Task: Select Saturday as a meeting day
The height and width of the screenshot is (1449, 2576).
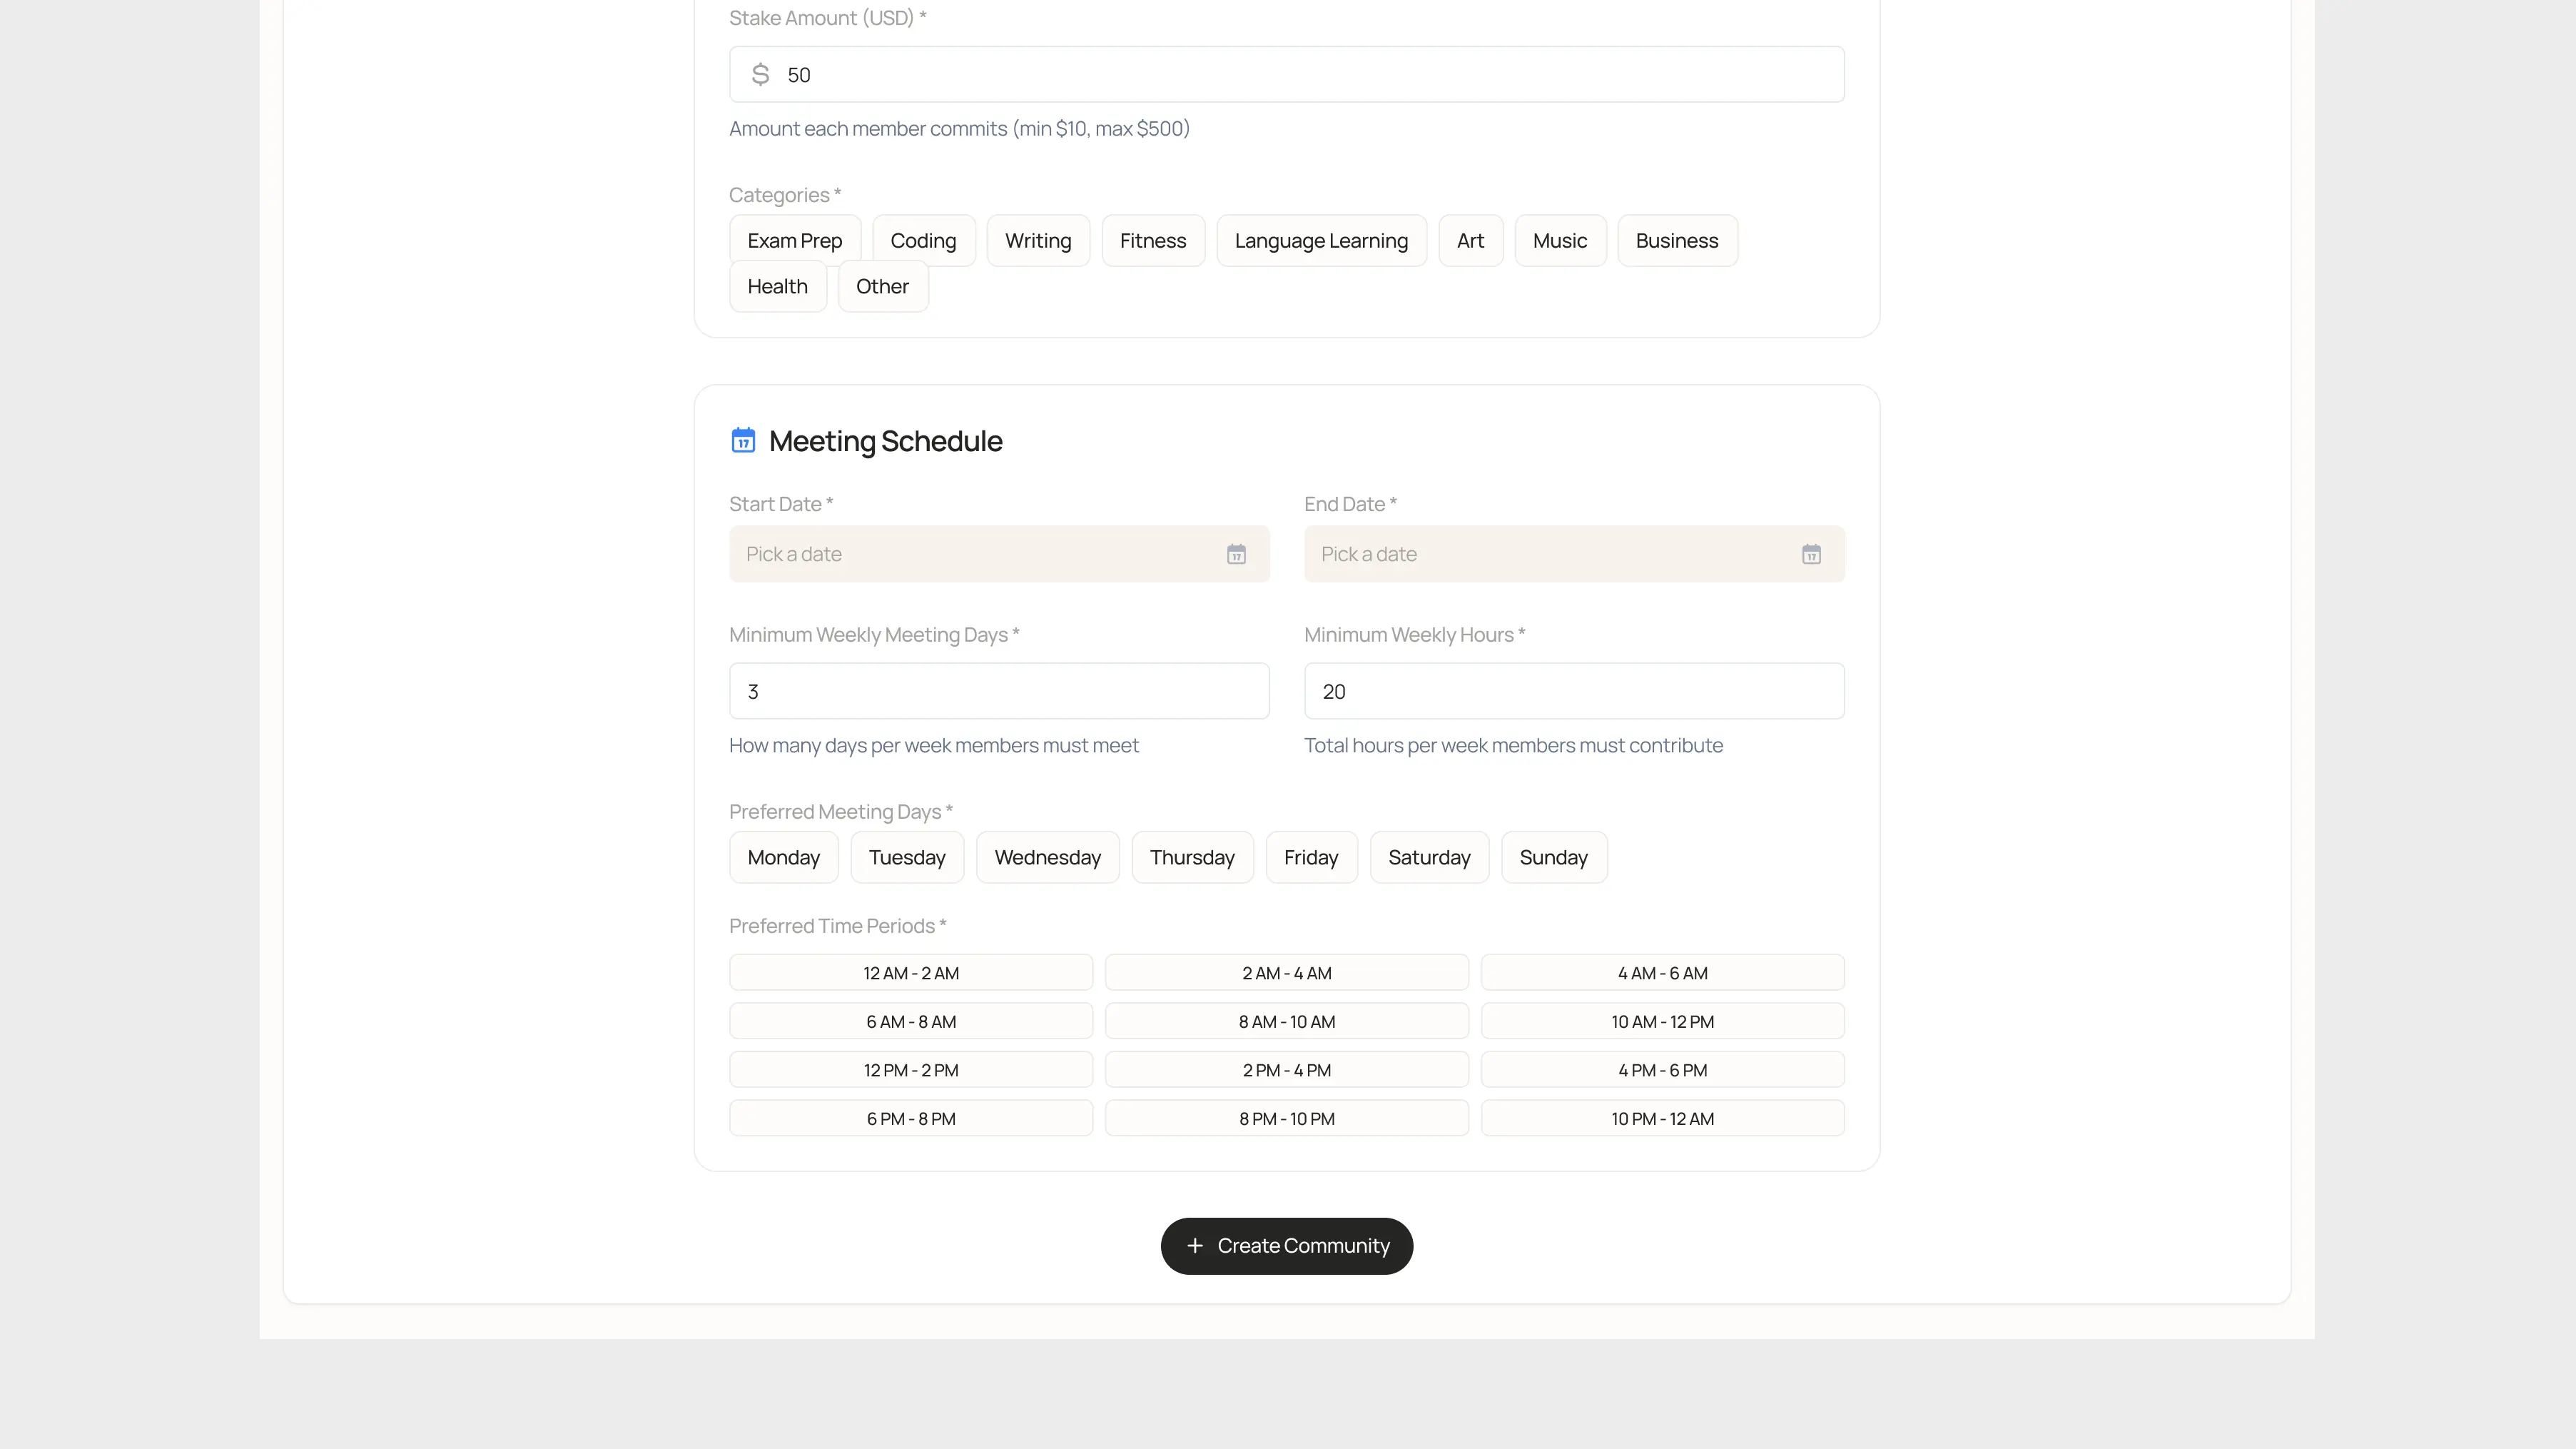Action: click(x=1428, y=858)
